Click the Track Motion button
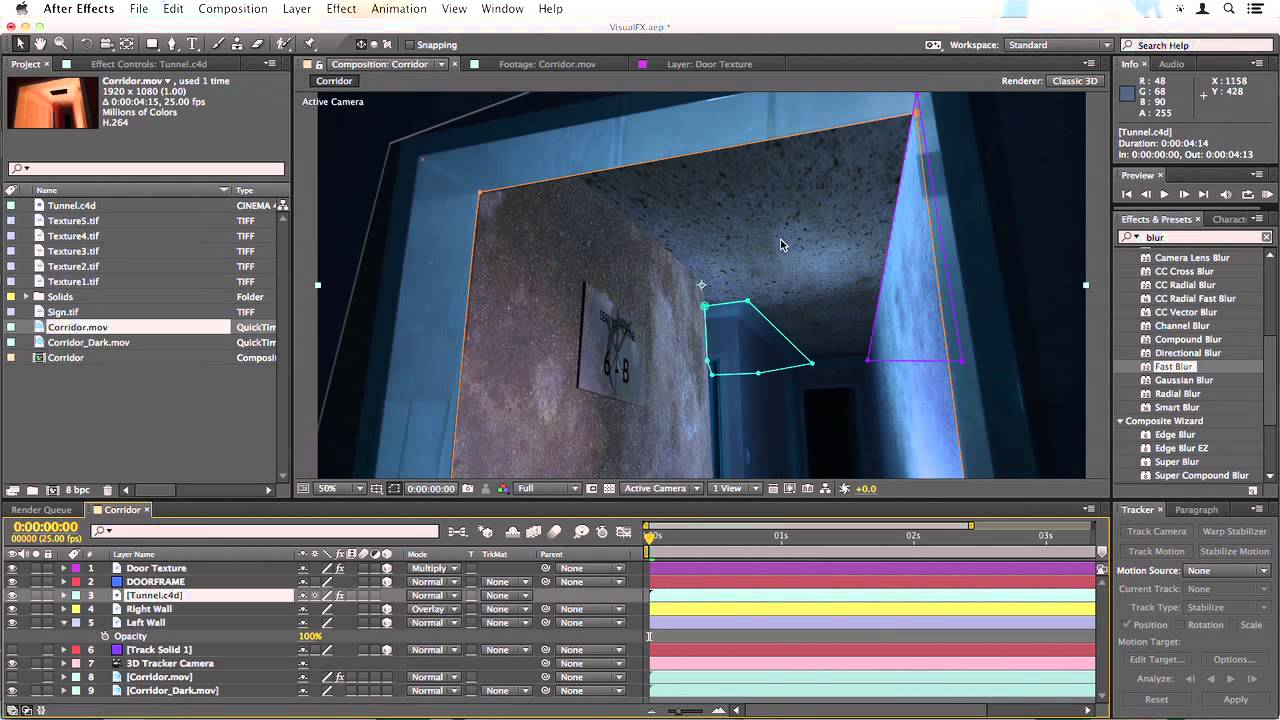This screenshot has width=1280, height=720. (1156, 552)
